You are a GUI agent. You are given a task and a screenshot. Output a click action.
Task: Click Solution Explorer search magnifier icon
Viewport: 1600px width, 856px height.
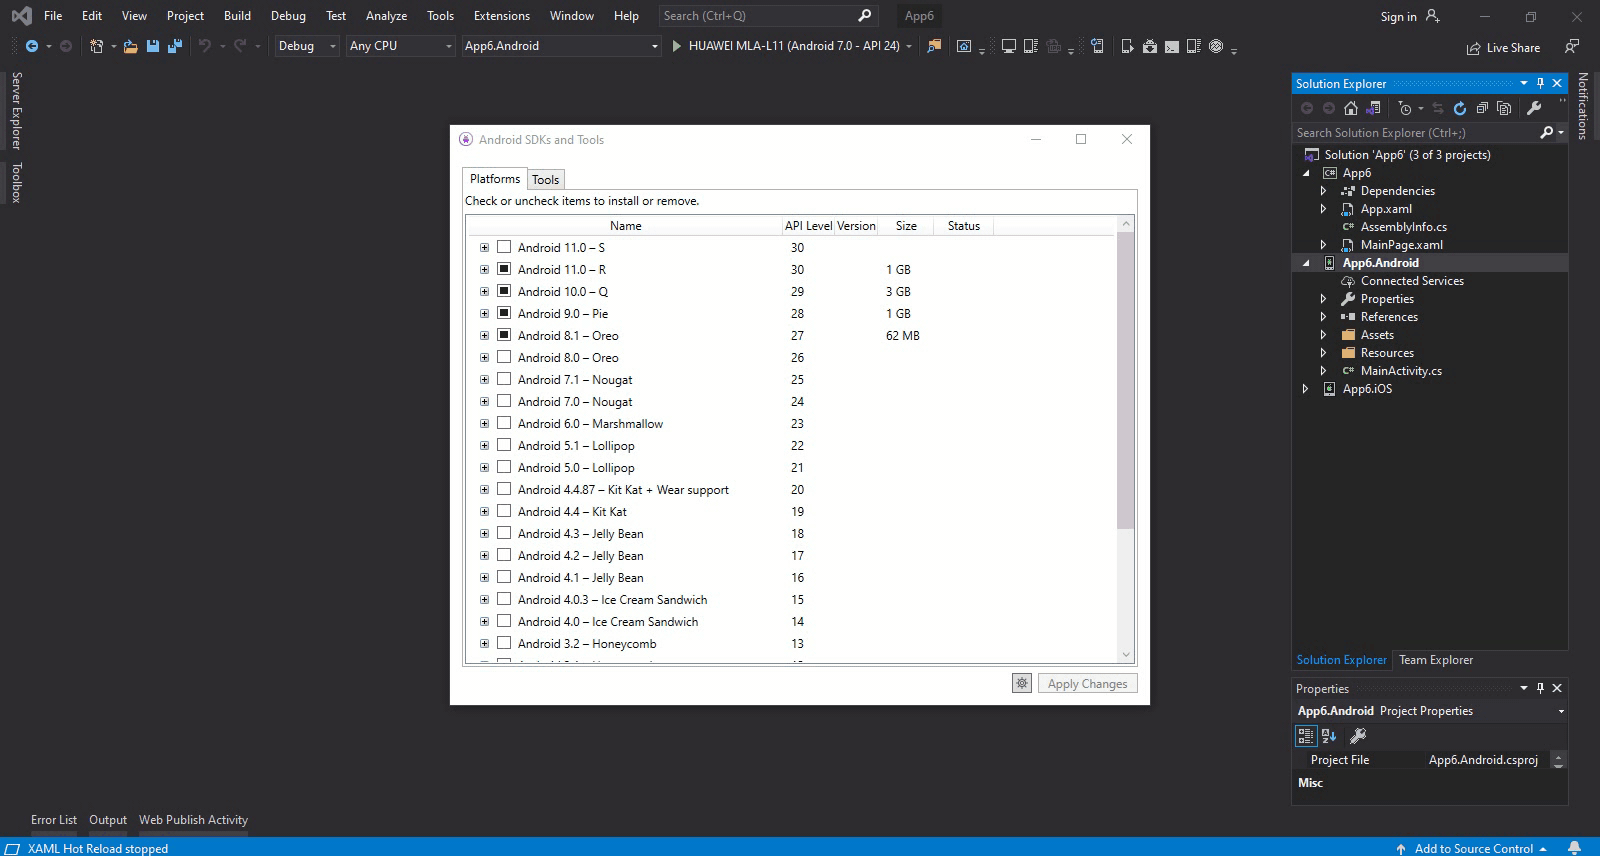1547,132
